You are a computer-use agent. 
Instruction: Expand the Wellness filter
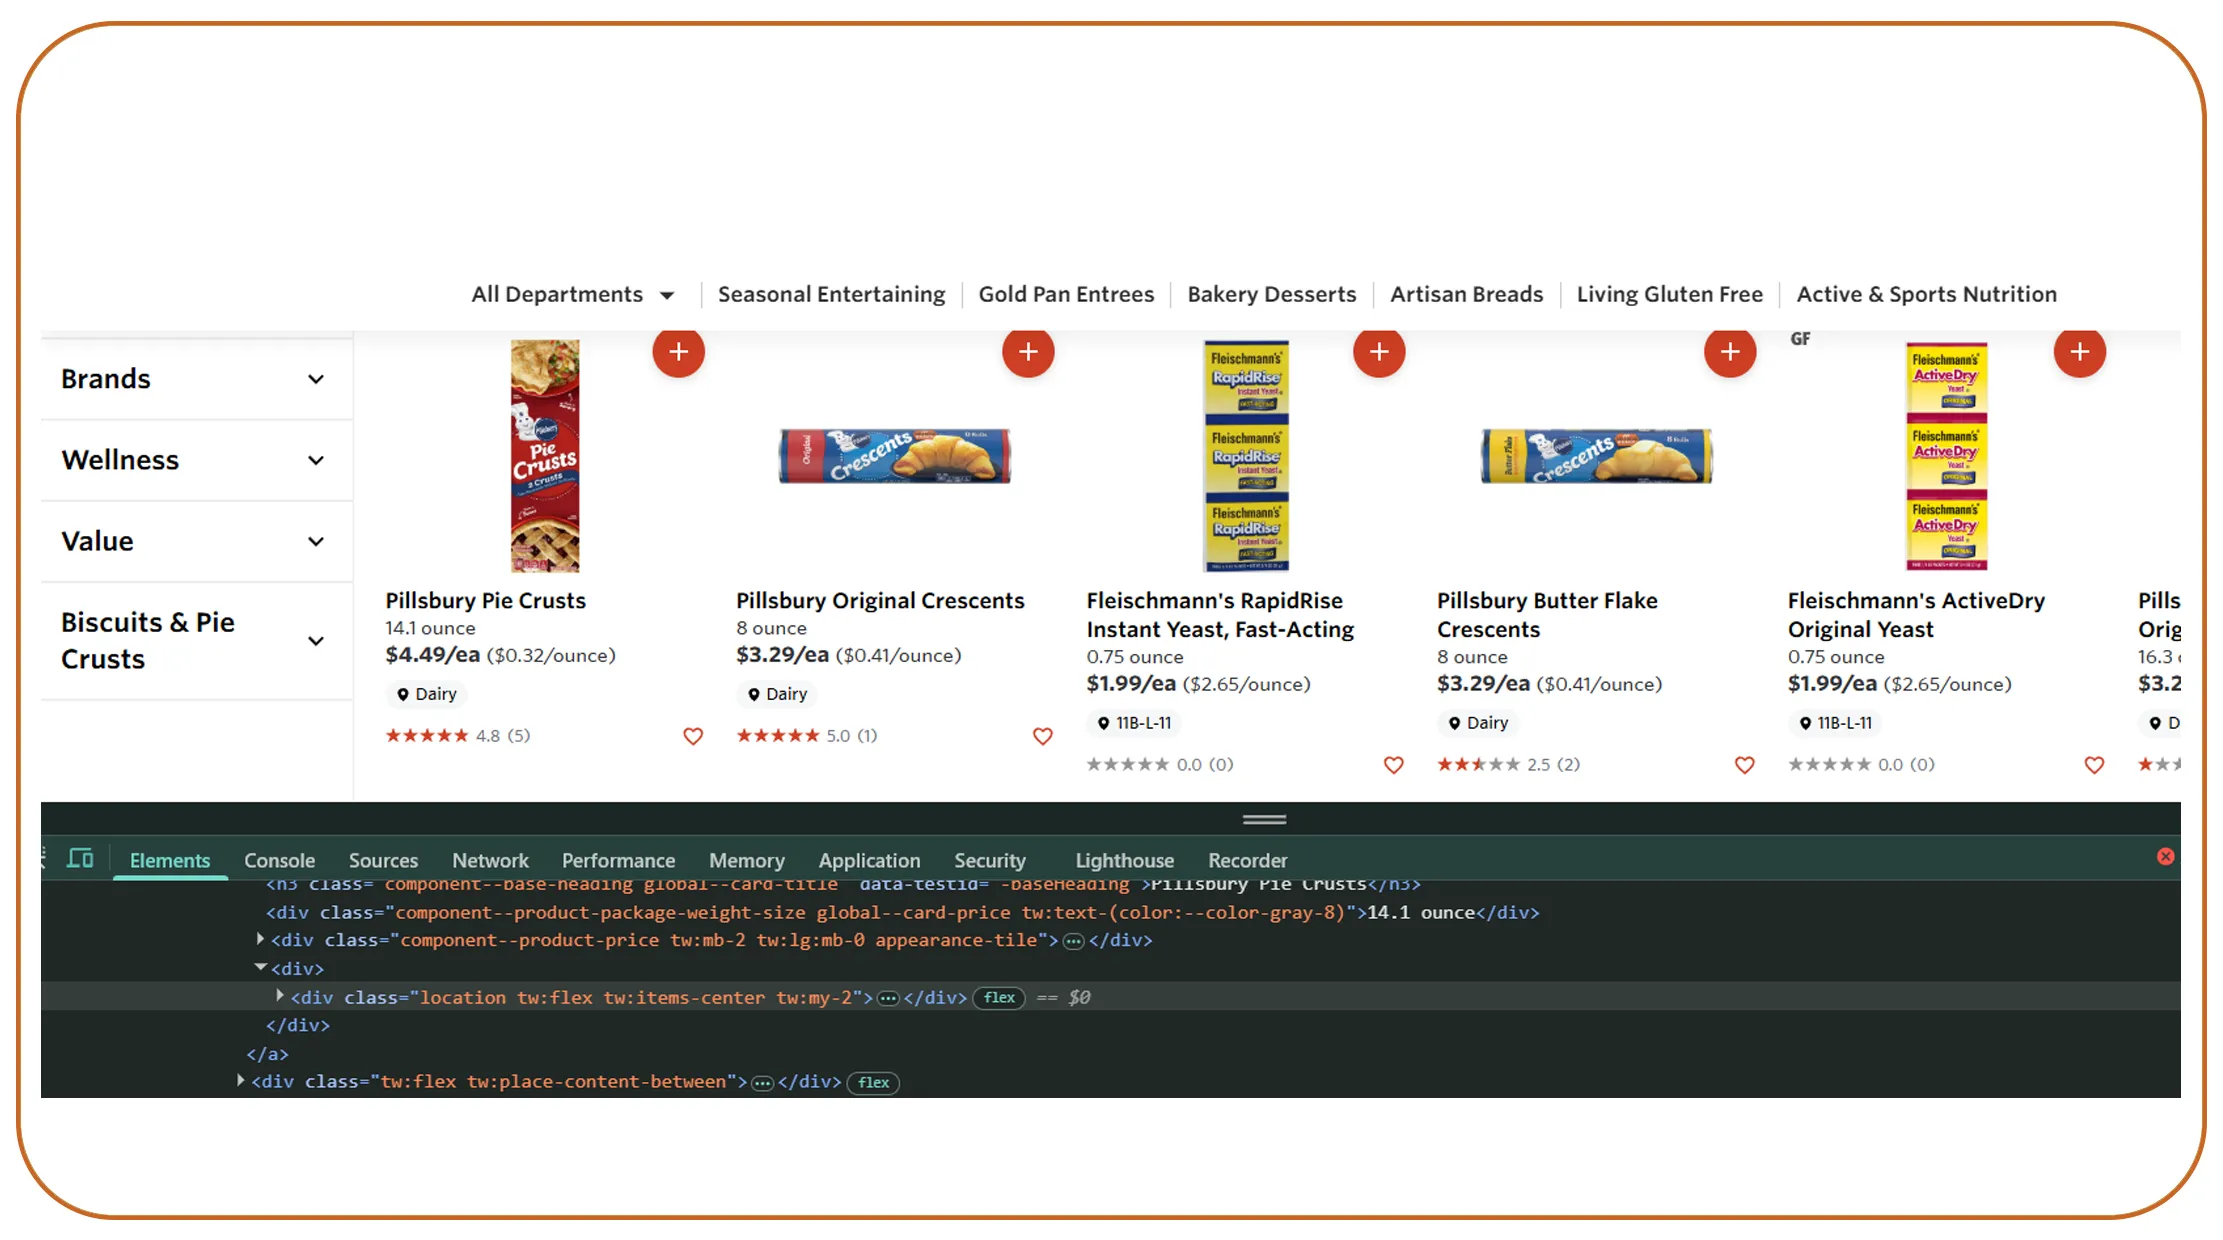pyautogui.click(x=196, y=460)
